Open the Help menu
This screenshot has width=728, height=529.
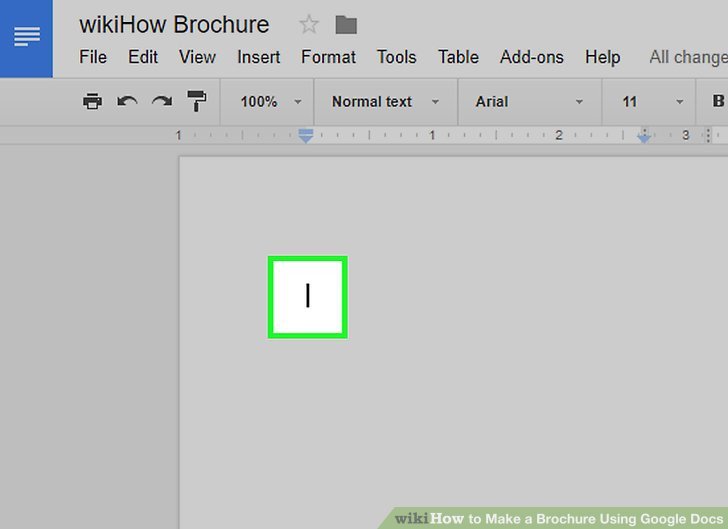(x=603, y=57)
